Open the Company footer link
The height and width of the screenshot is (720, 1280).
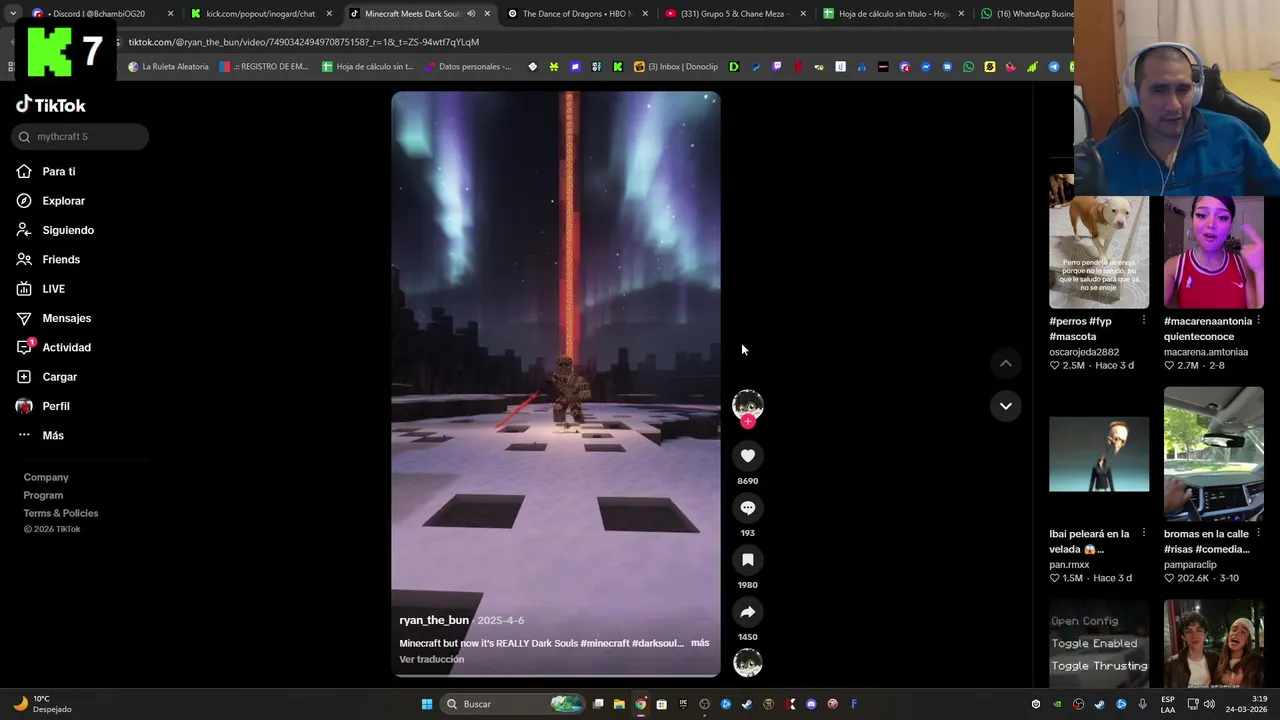coord(46,477)
